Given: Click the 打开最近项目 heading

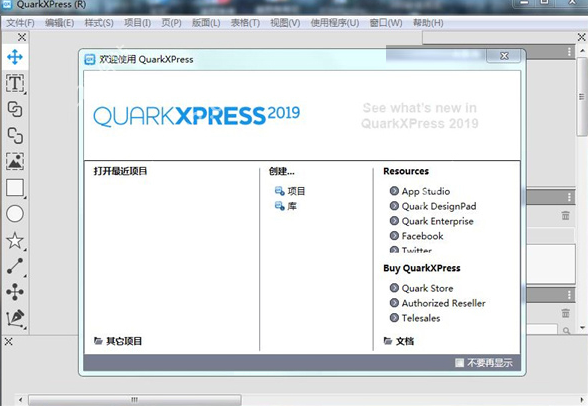Looking at the screenshot, I should click(120, 171).
